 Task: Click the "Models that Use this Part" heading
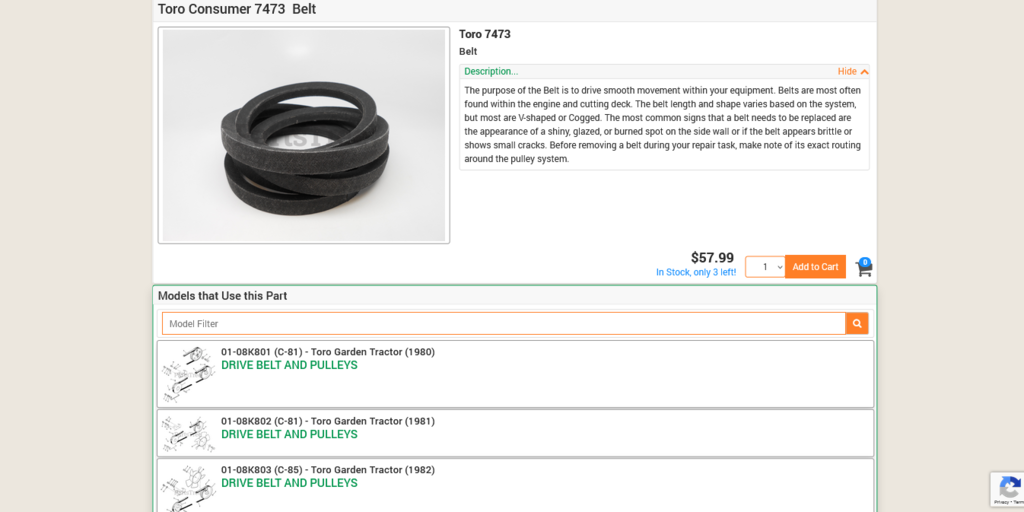[x=223, y=296]
